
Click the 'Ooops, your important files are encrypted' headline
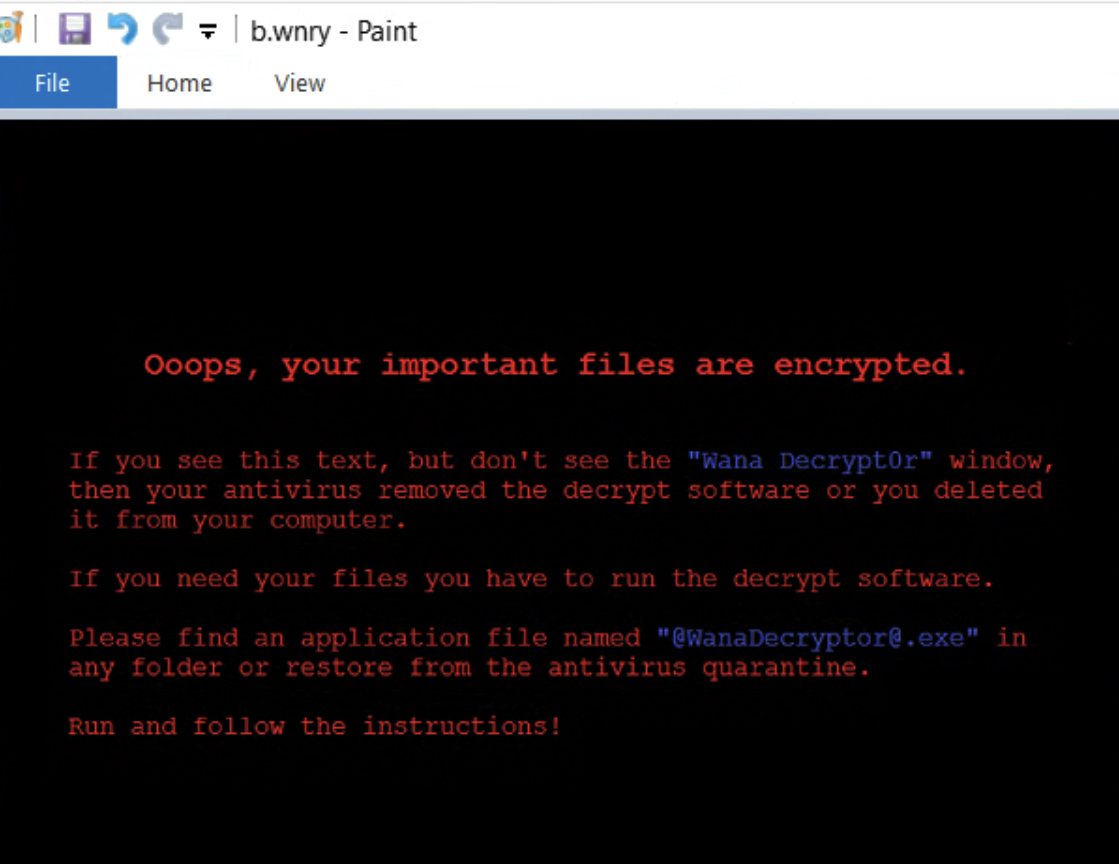pyautogui.click(x=555, y=365)
